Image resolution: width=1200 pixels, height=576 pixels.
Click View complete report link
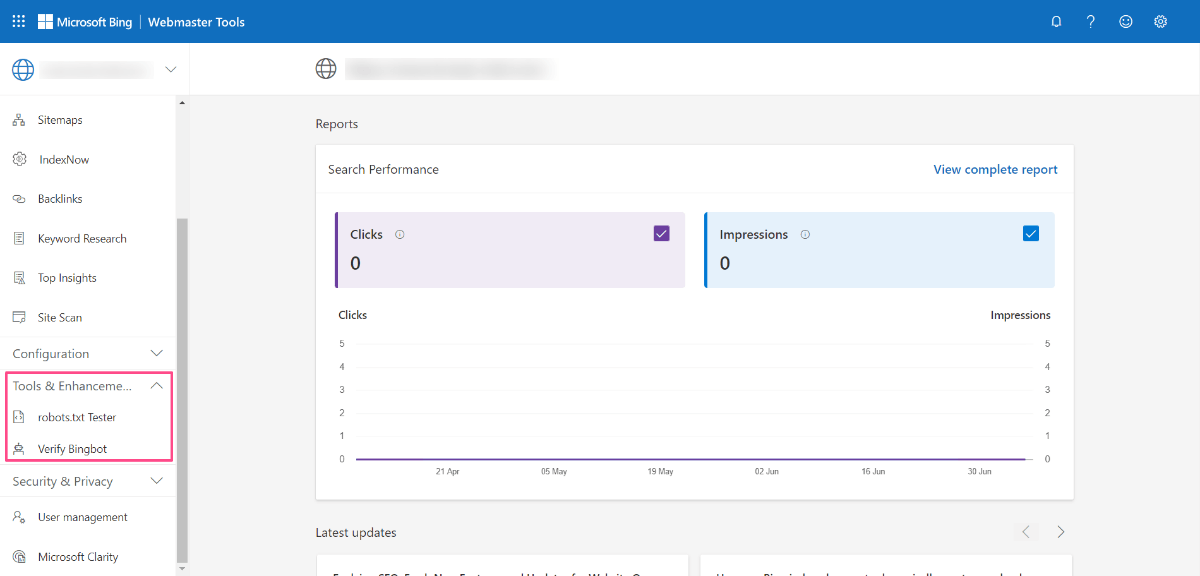coord(995,170)
